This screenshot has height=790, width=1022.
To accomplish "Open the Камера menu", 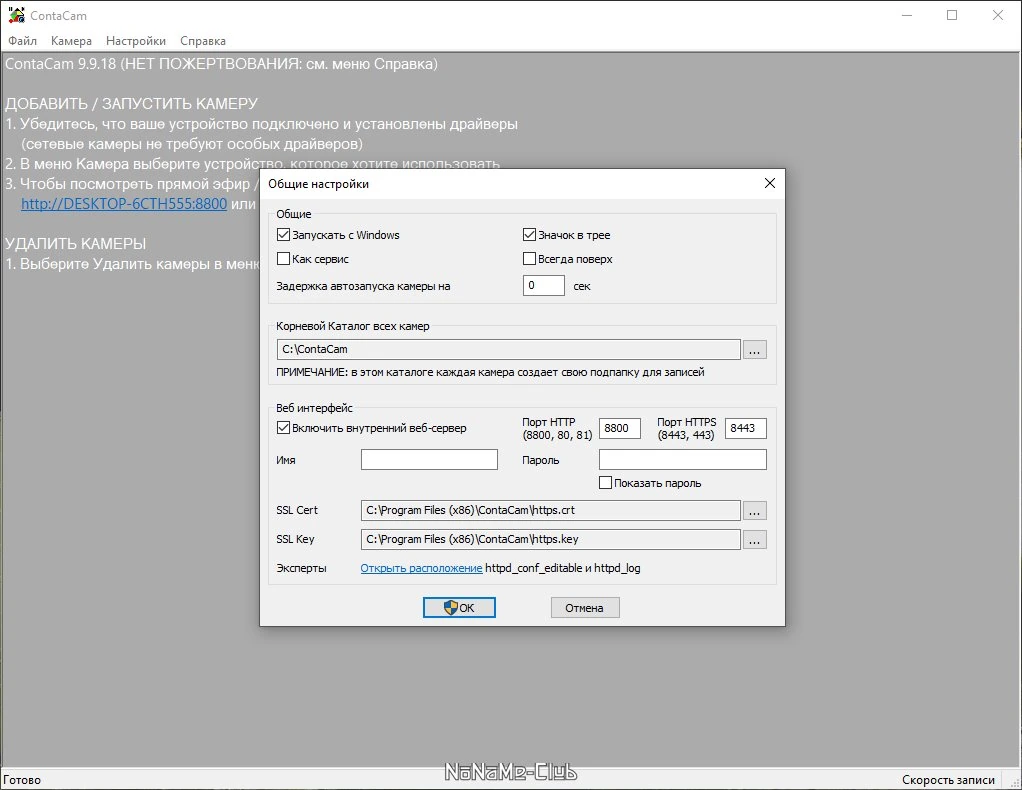I will 71,40.
